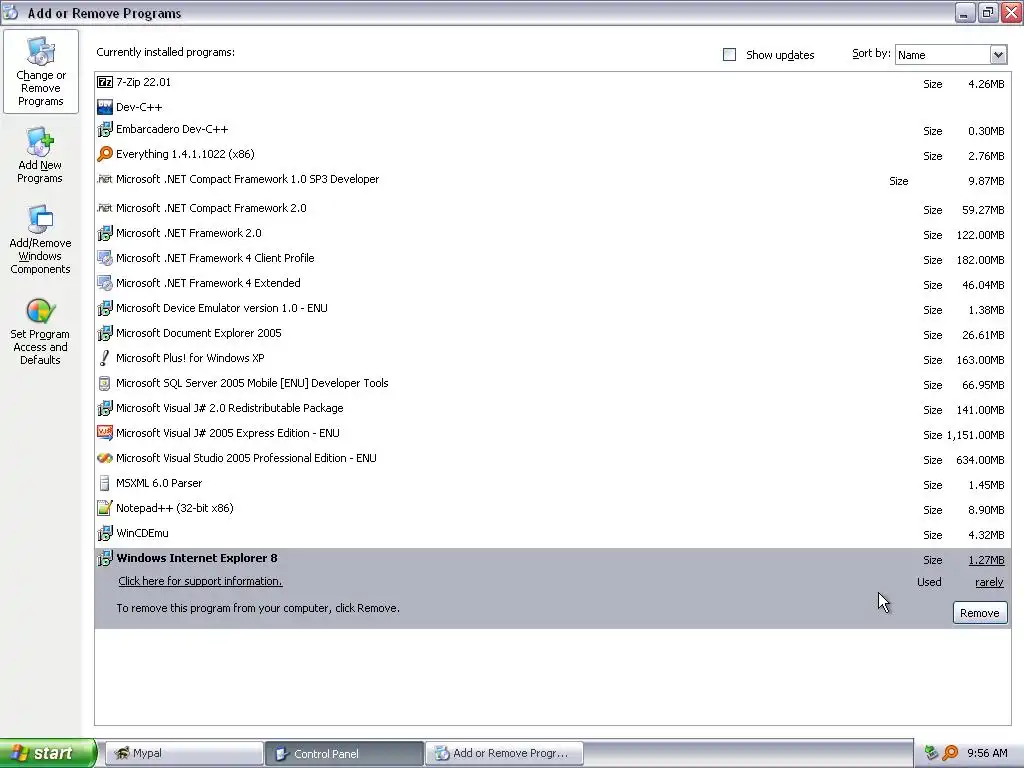Select Embarcadero Dev-C++ entry

pyautogui.click(x=552, y=130)
